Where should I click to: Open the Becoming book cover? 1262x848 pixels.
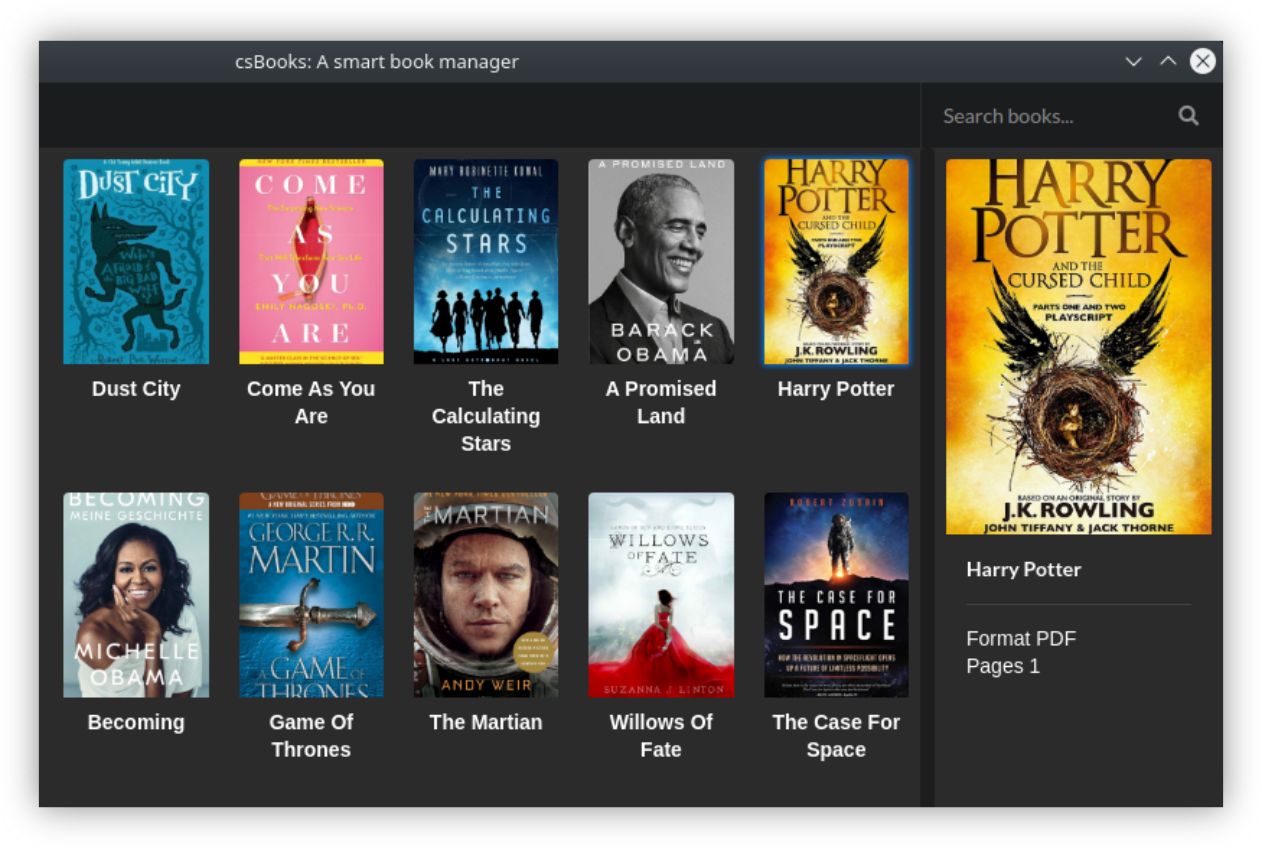tap(136, 593)
